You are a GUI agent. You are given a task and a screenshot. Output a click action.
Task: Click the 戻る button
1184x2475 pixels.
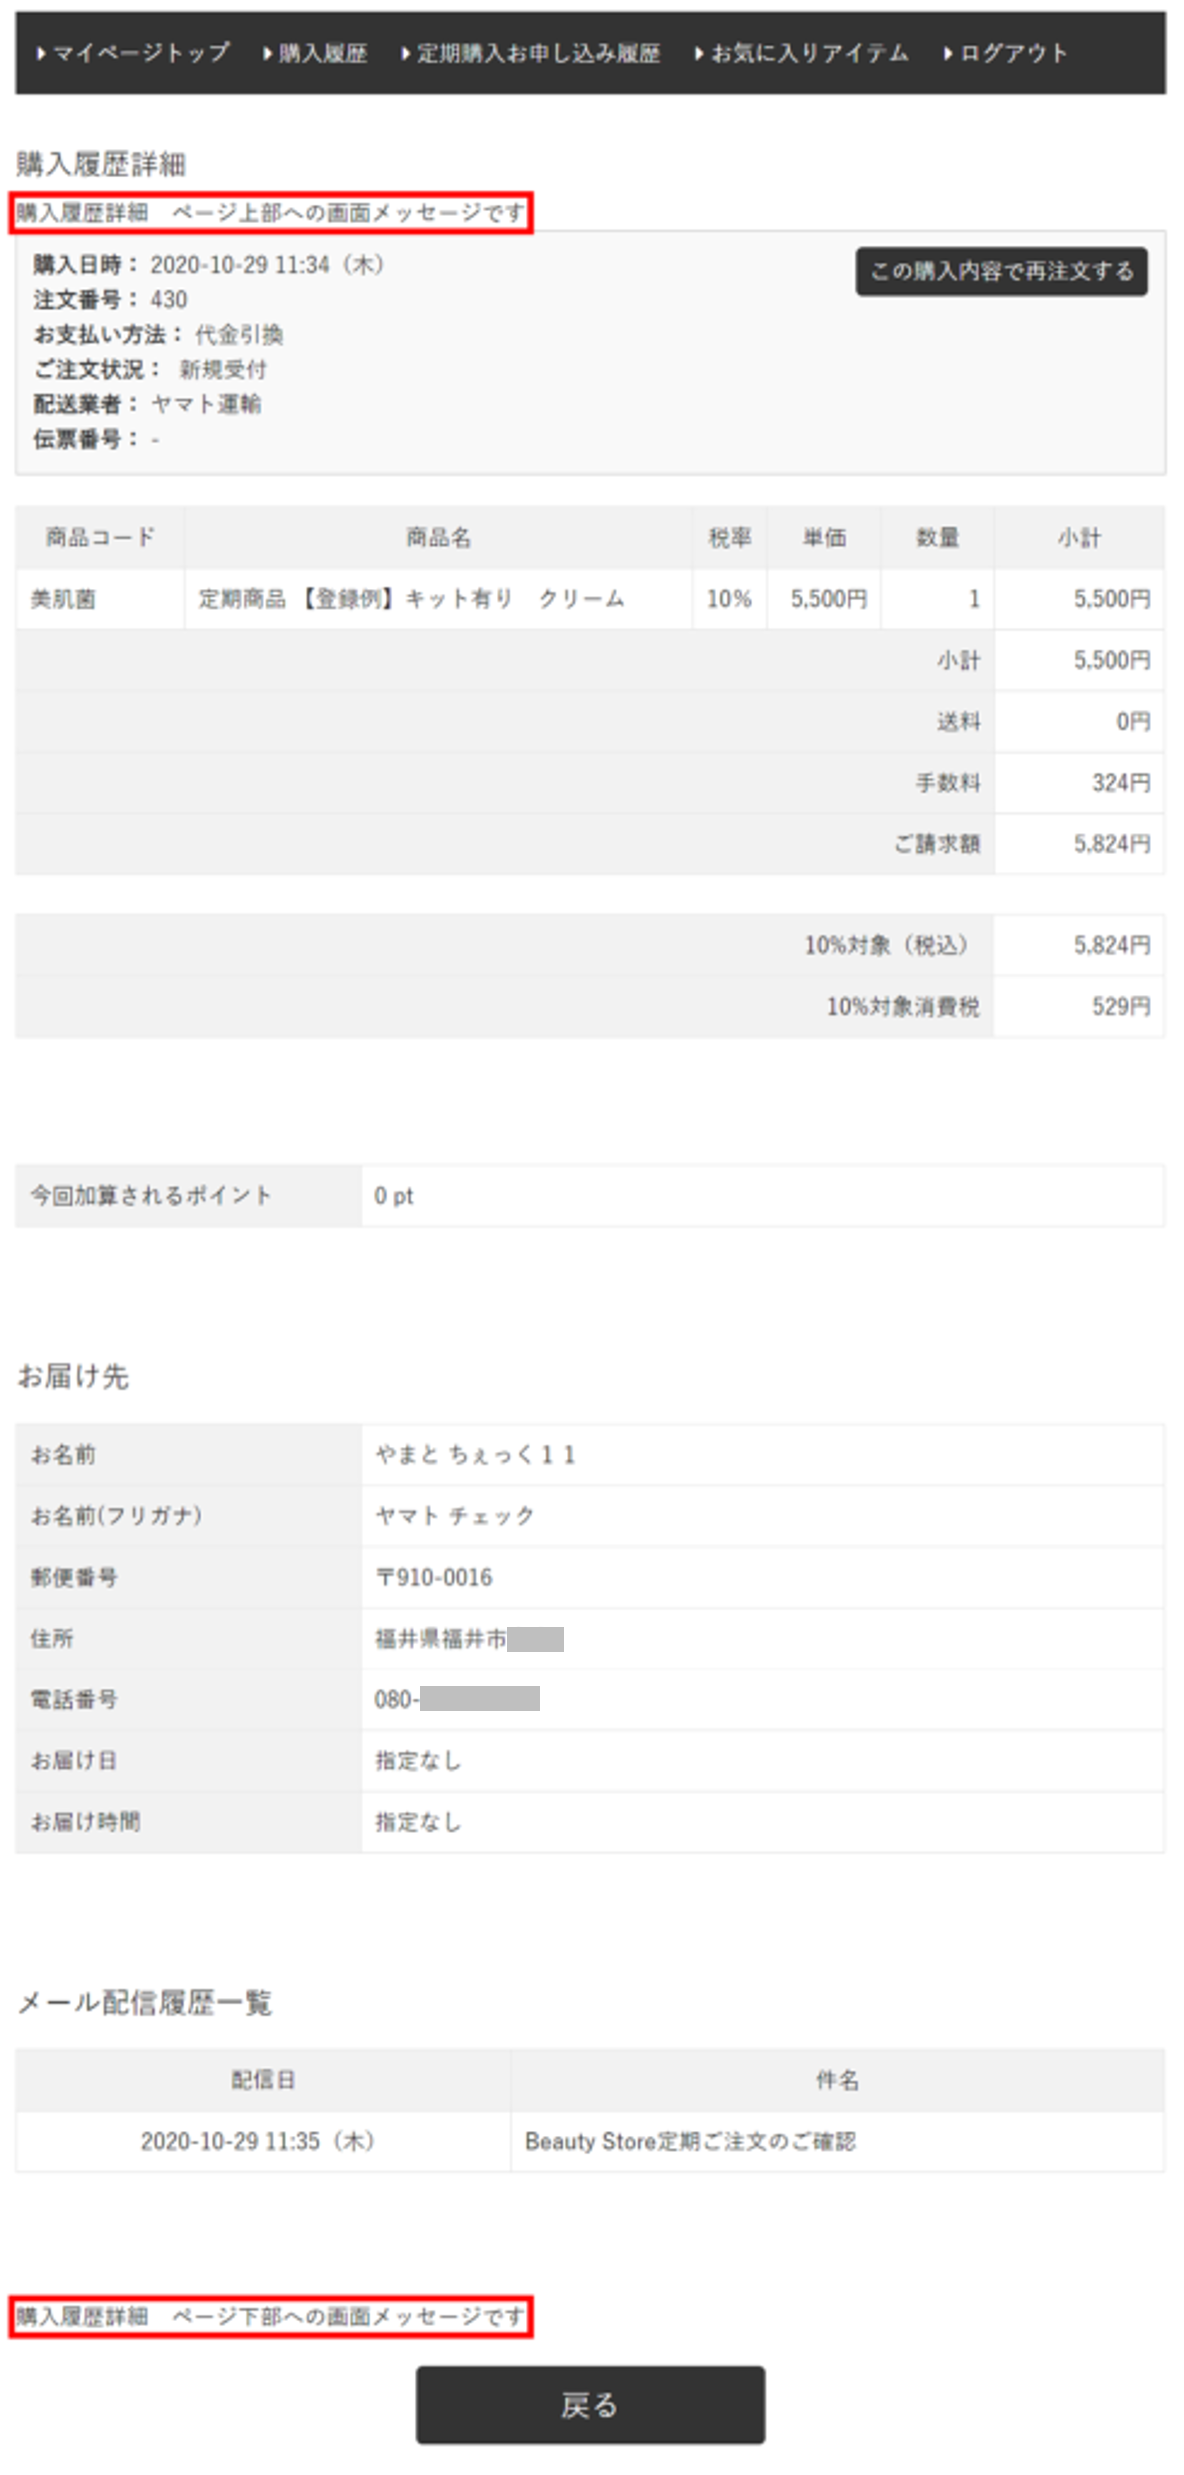coord(590,2405)
